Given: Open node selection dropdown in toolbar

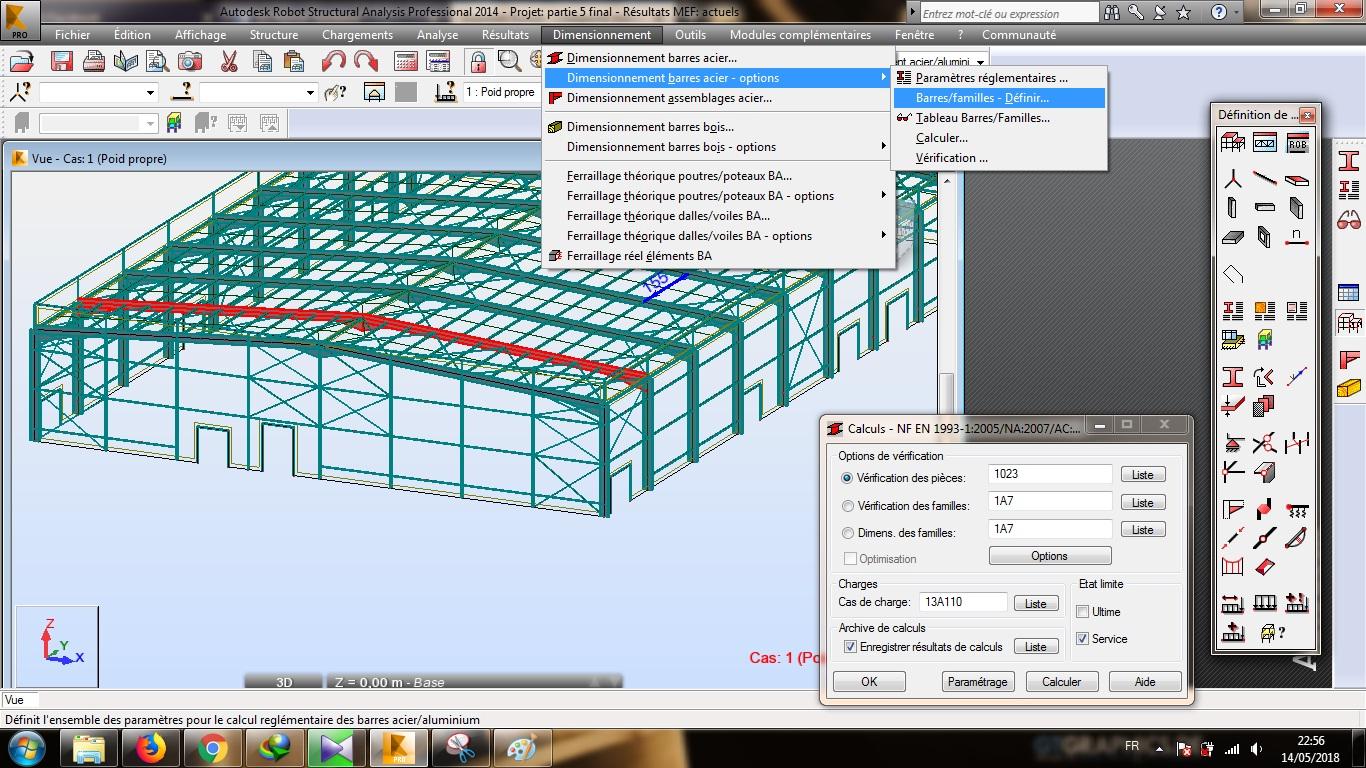Looking at the screenshot, I should point(151,93).
